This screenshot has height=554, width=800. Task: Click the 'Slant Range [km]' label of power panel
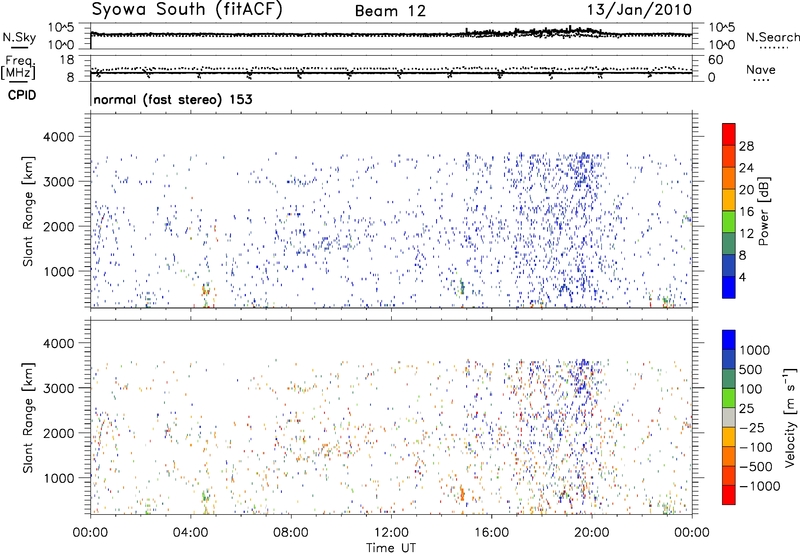tap(28, 211)
